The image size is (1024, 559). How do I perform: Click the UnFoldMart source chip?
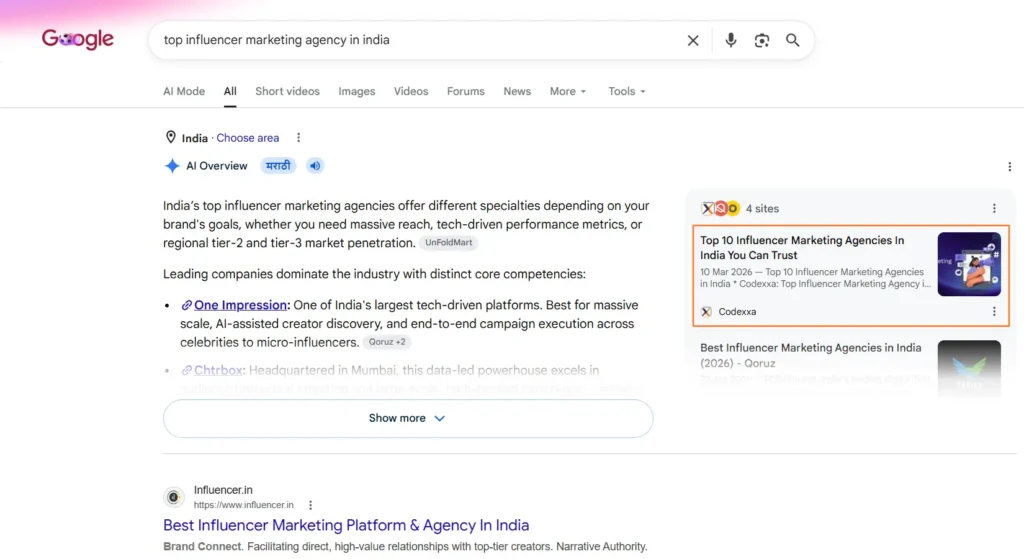(449, 242)
